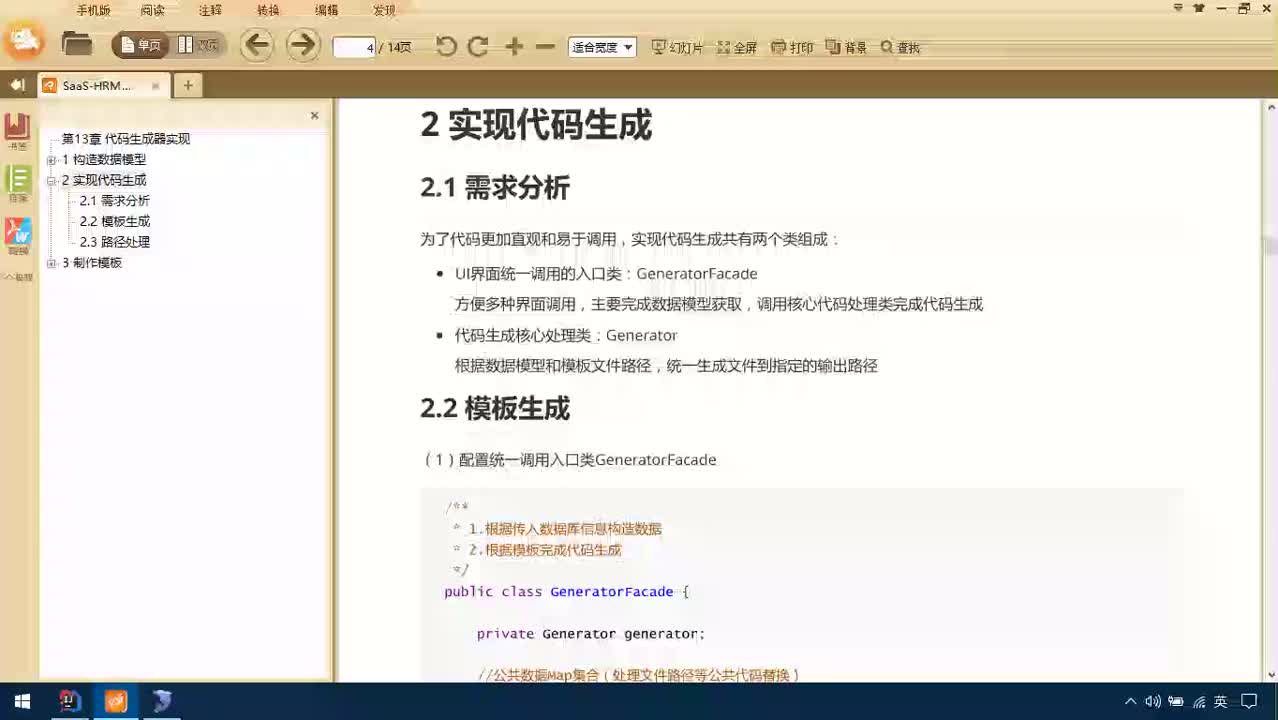Select 第13章 代码生成器实现 in outline

tap(126, 139)
